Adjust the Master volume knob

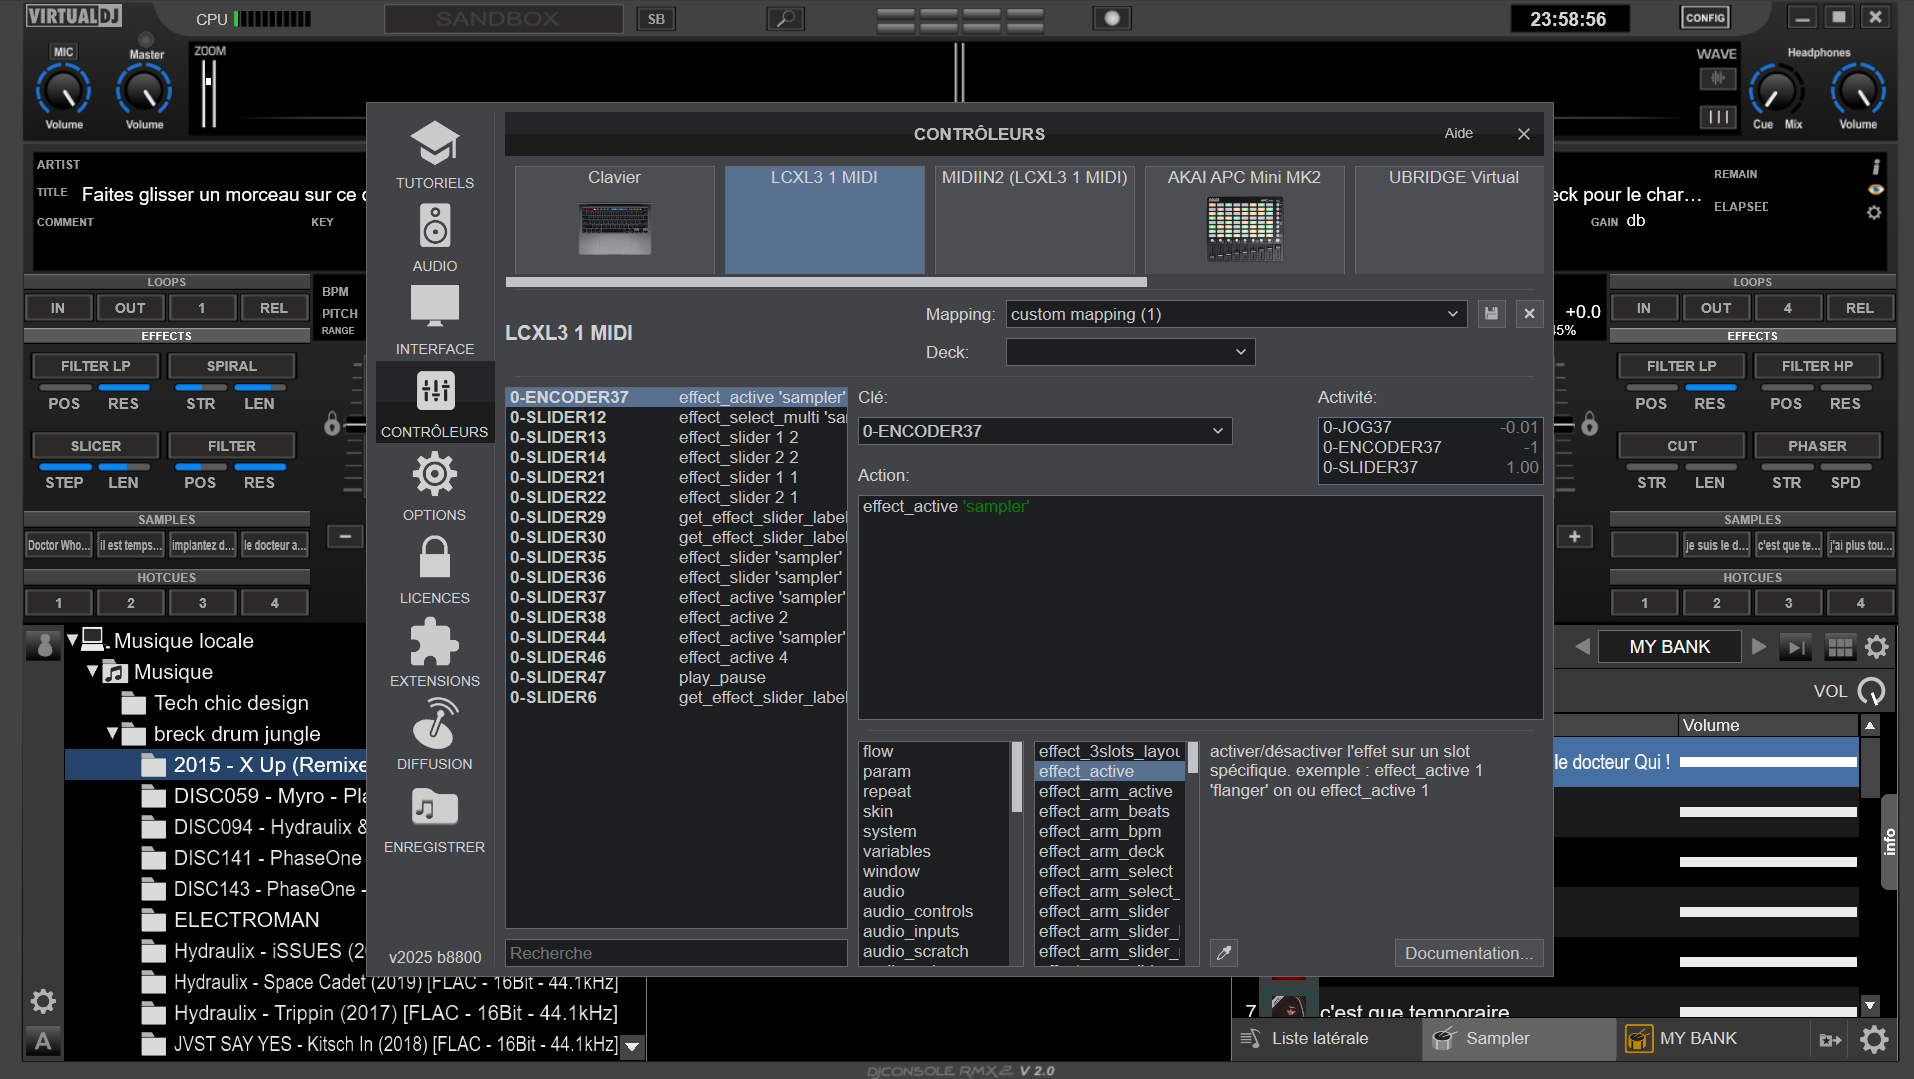pos(144,91)
